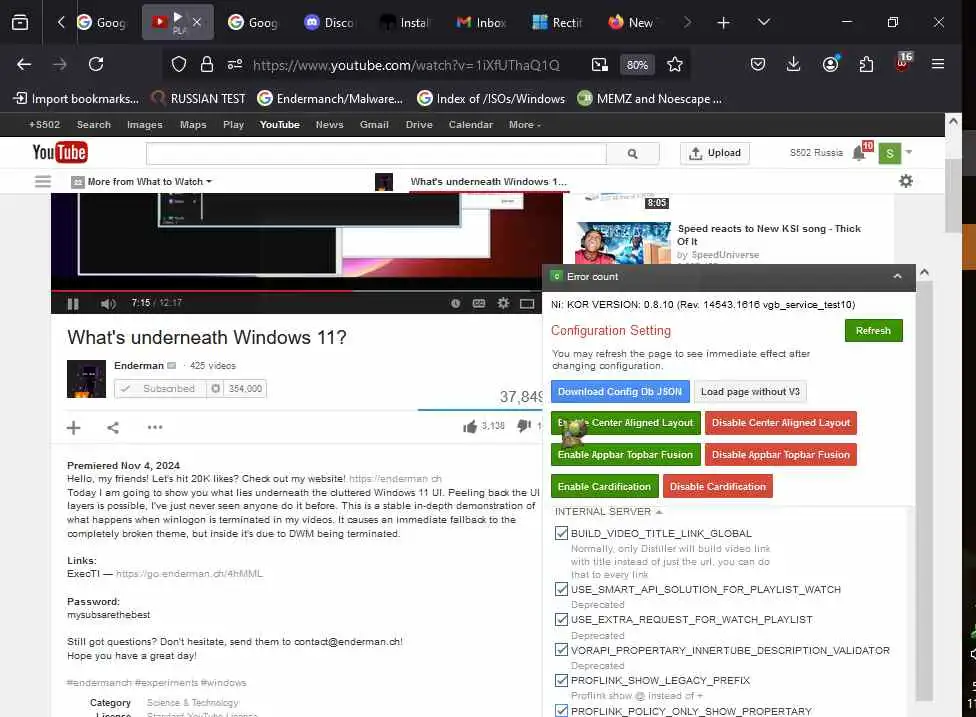The image size is (976, 717).
Task: Open Calendar in the Google bar
Action: (471, 124)
